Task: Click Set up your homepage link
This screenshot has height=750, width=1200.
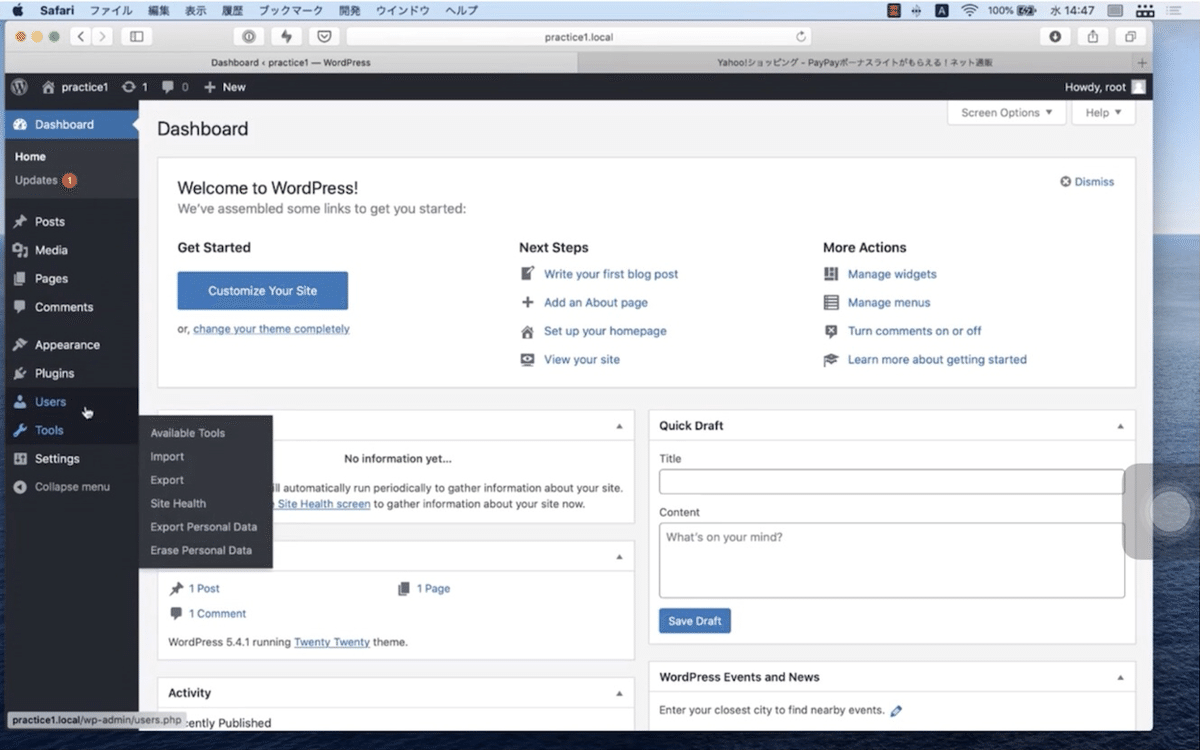Action: [605, 331]
